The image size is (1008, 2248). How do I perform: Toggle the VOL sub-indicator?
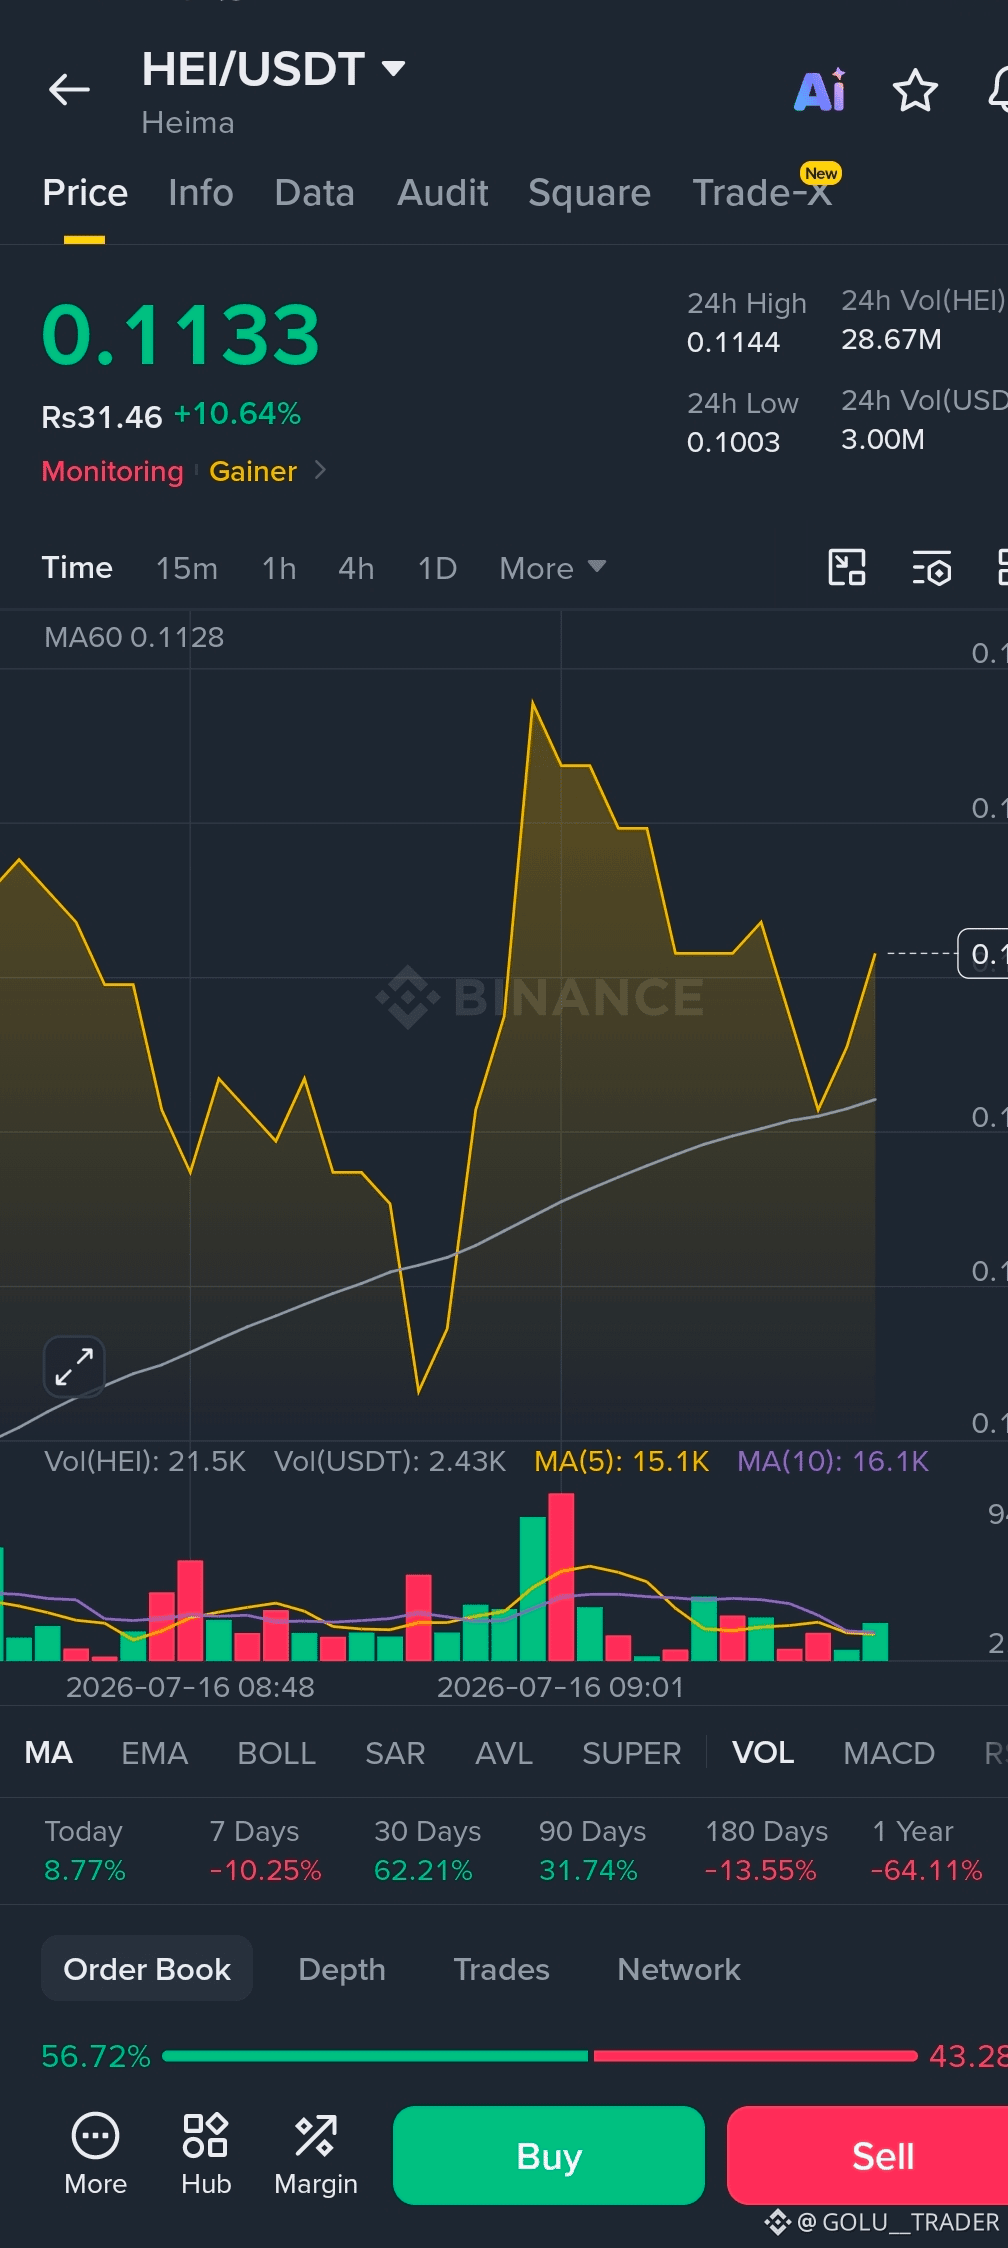[763, 1753]
